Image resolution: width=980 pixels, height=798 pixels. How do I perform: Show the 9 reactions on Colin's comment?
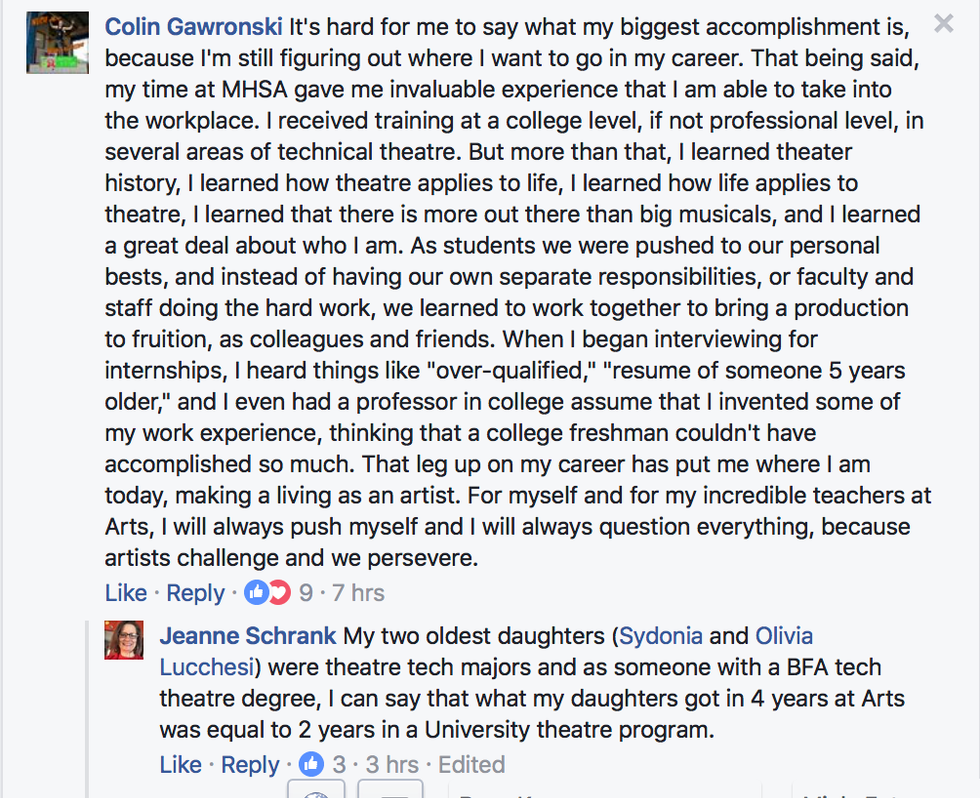(306, 593)
